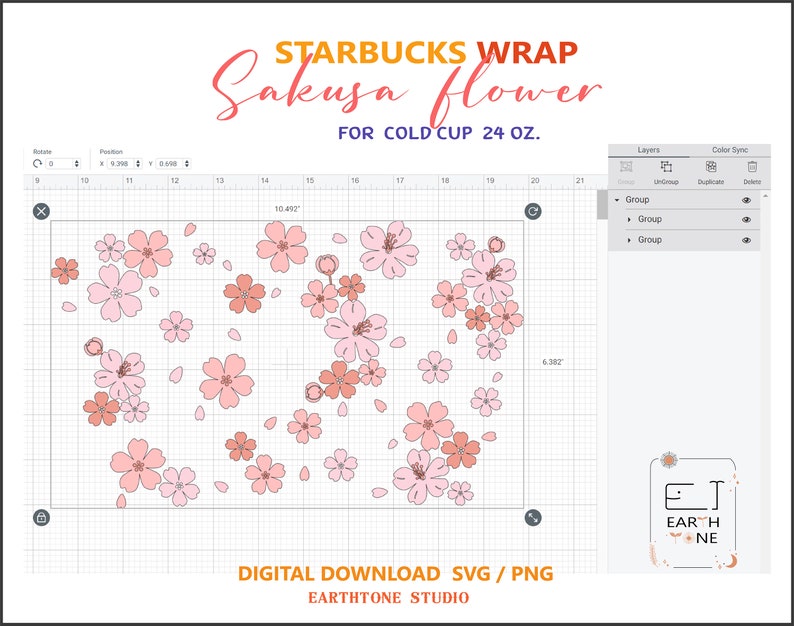Click the Rotate icon beside angle field
Viewport: 794px width, 626px height.
(x=37, y=164)
